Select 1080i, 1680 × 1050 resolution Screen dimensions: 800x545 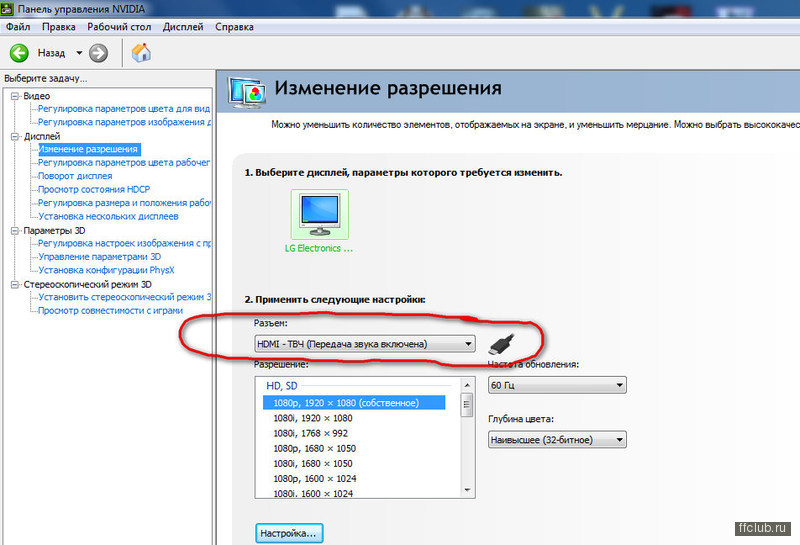pos(313,463)
